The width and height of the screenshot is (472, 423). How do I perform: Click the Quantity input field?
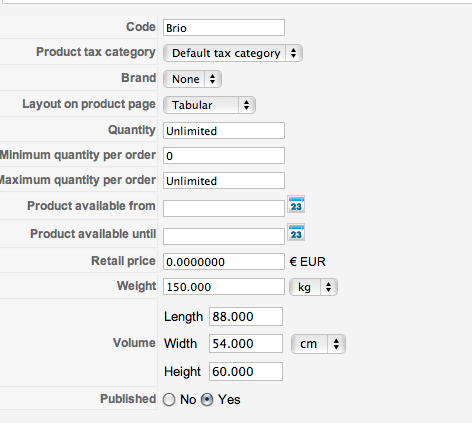click(224, 130)
